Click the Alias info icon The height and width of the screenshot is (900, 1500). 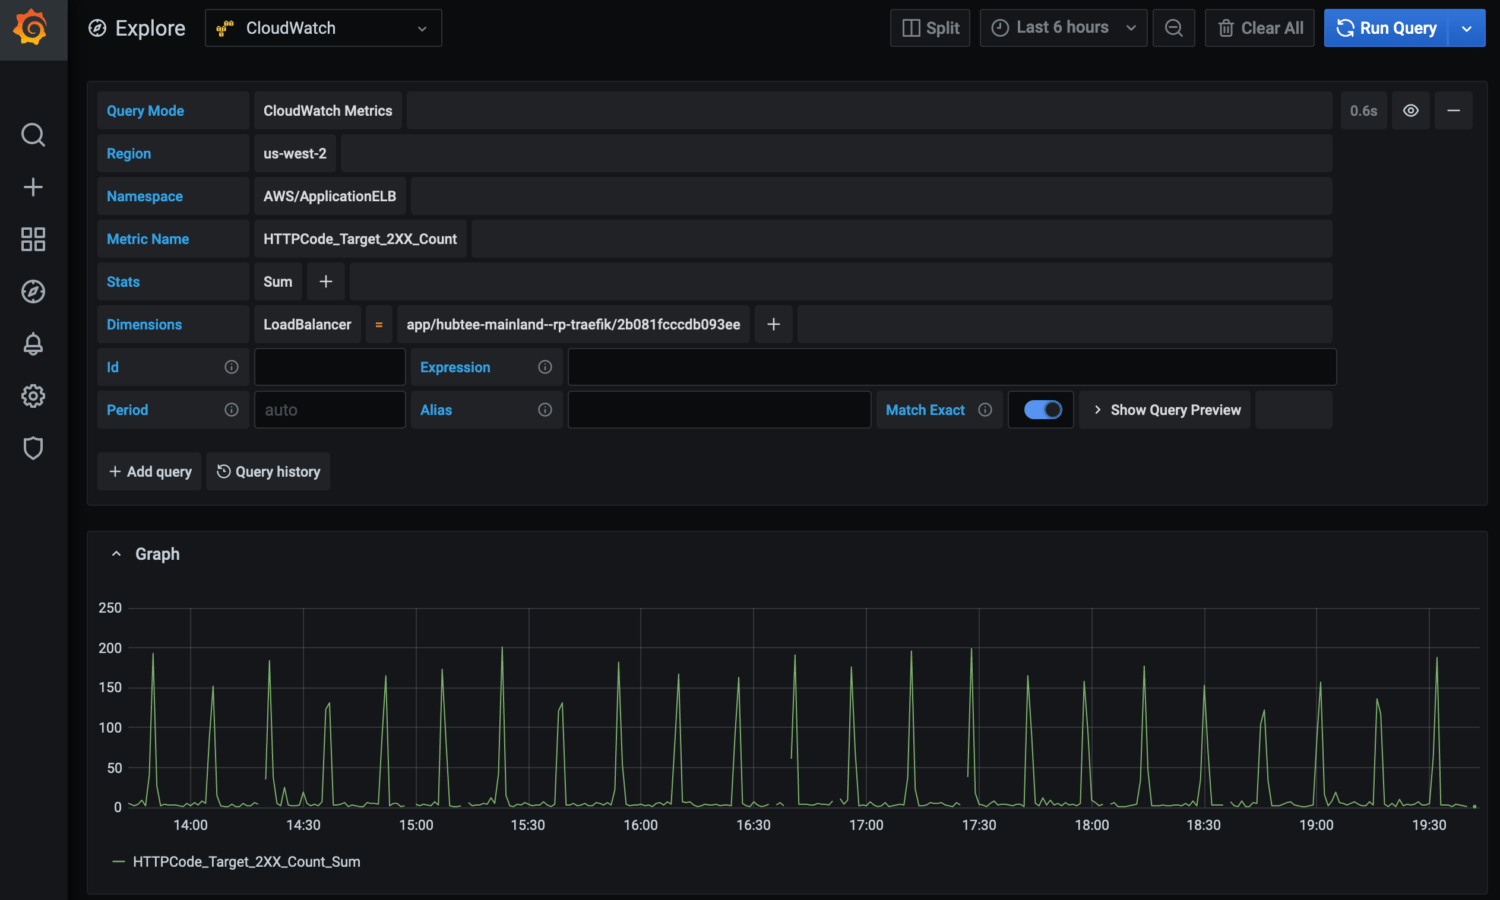pyautogui.click(x=545, y=410)
